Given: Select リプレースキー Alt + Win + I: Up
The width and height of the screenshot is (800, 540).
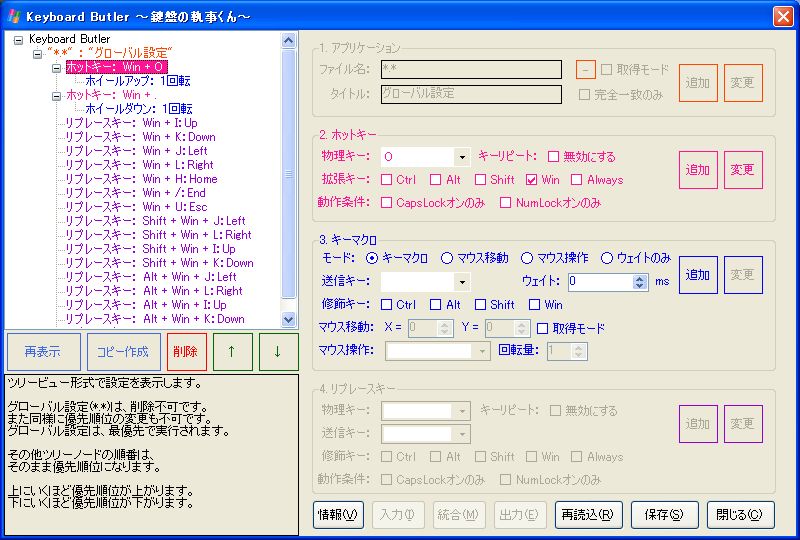Looking at the screenshot, I should 146,305.
